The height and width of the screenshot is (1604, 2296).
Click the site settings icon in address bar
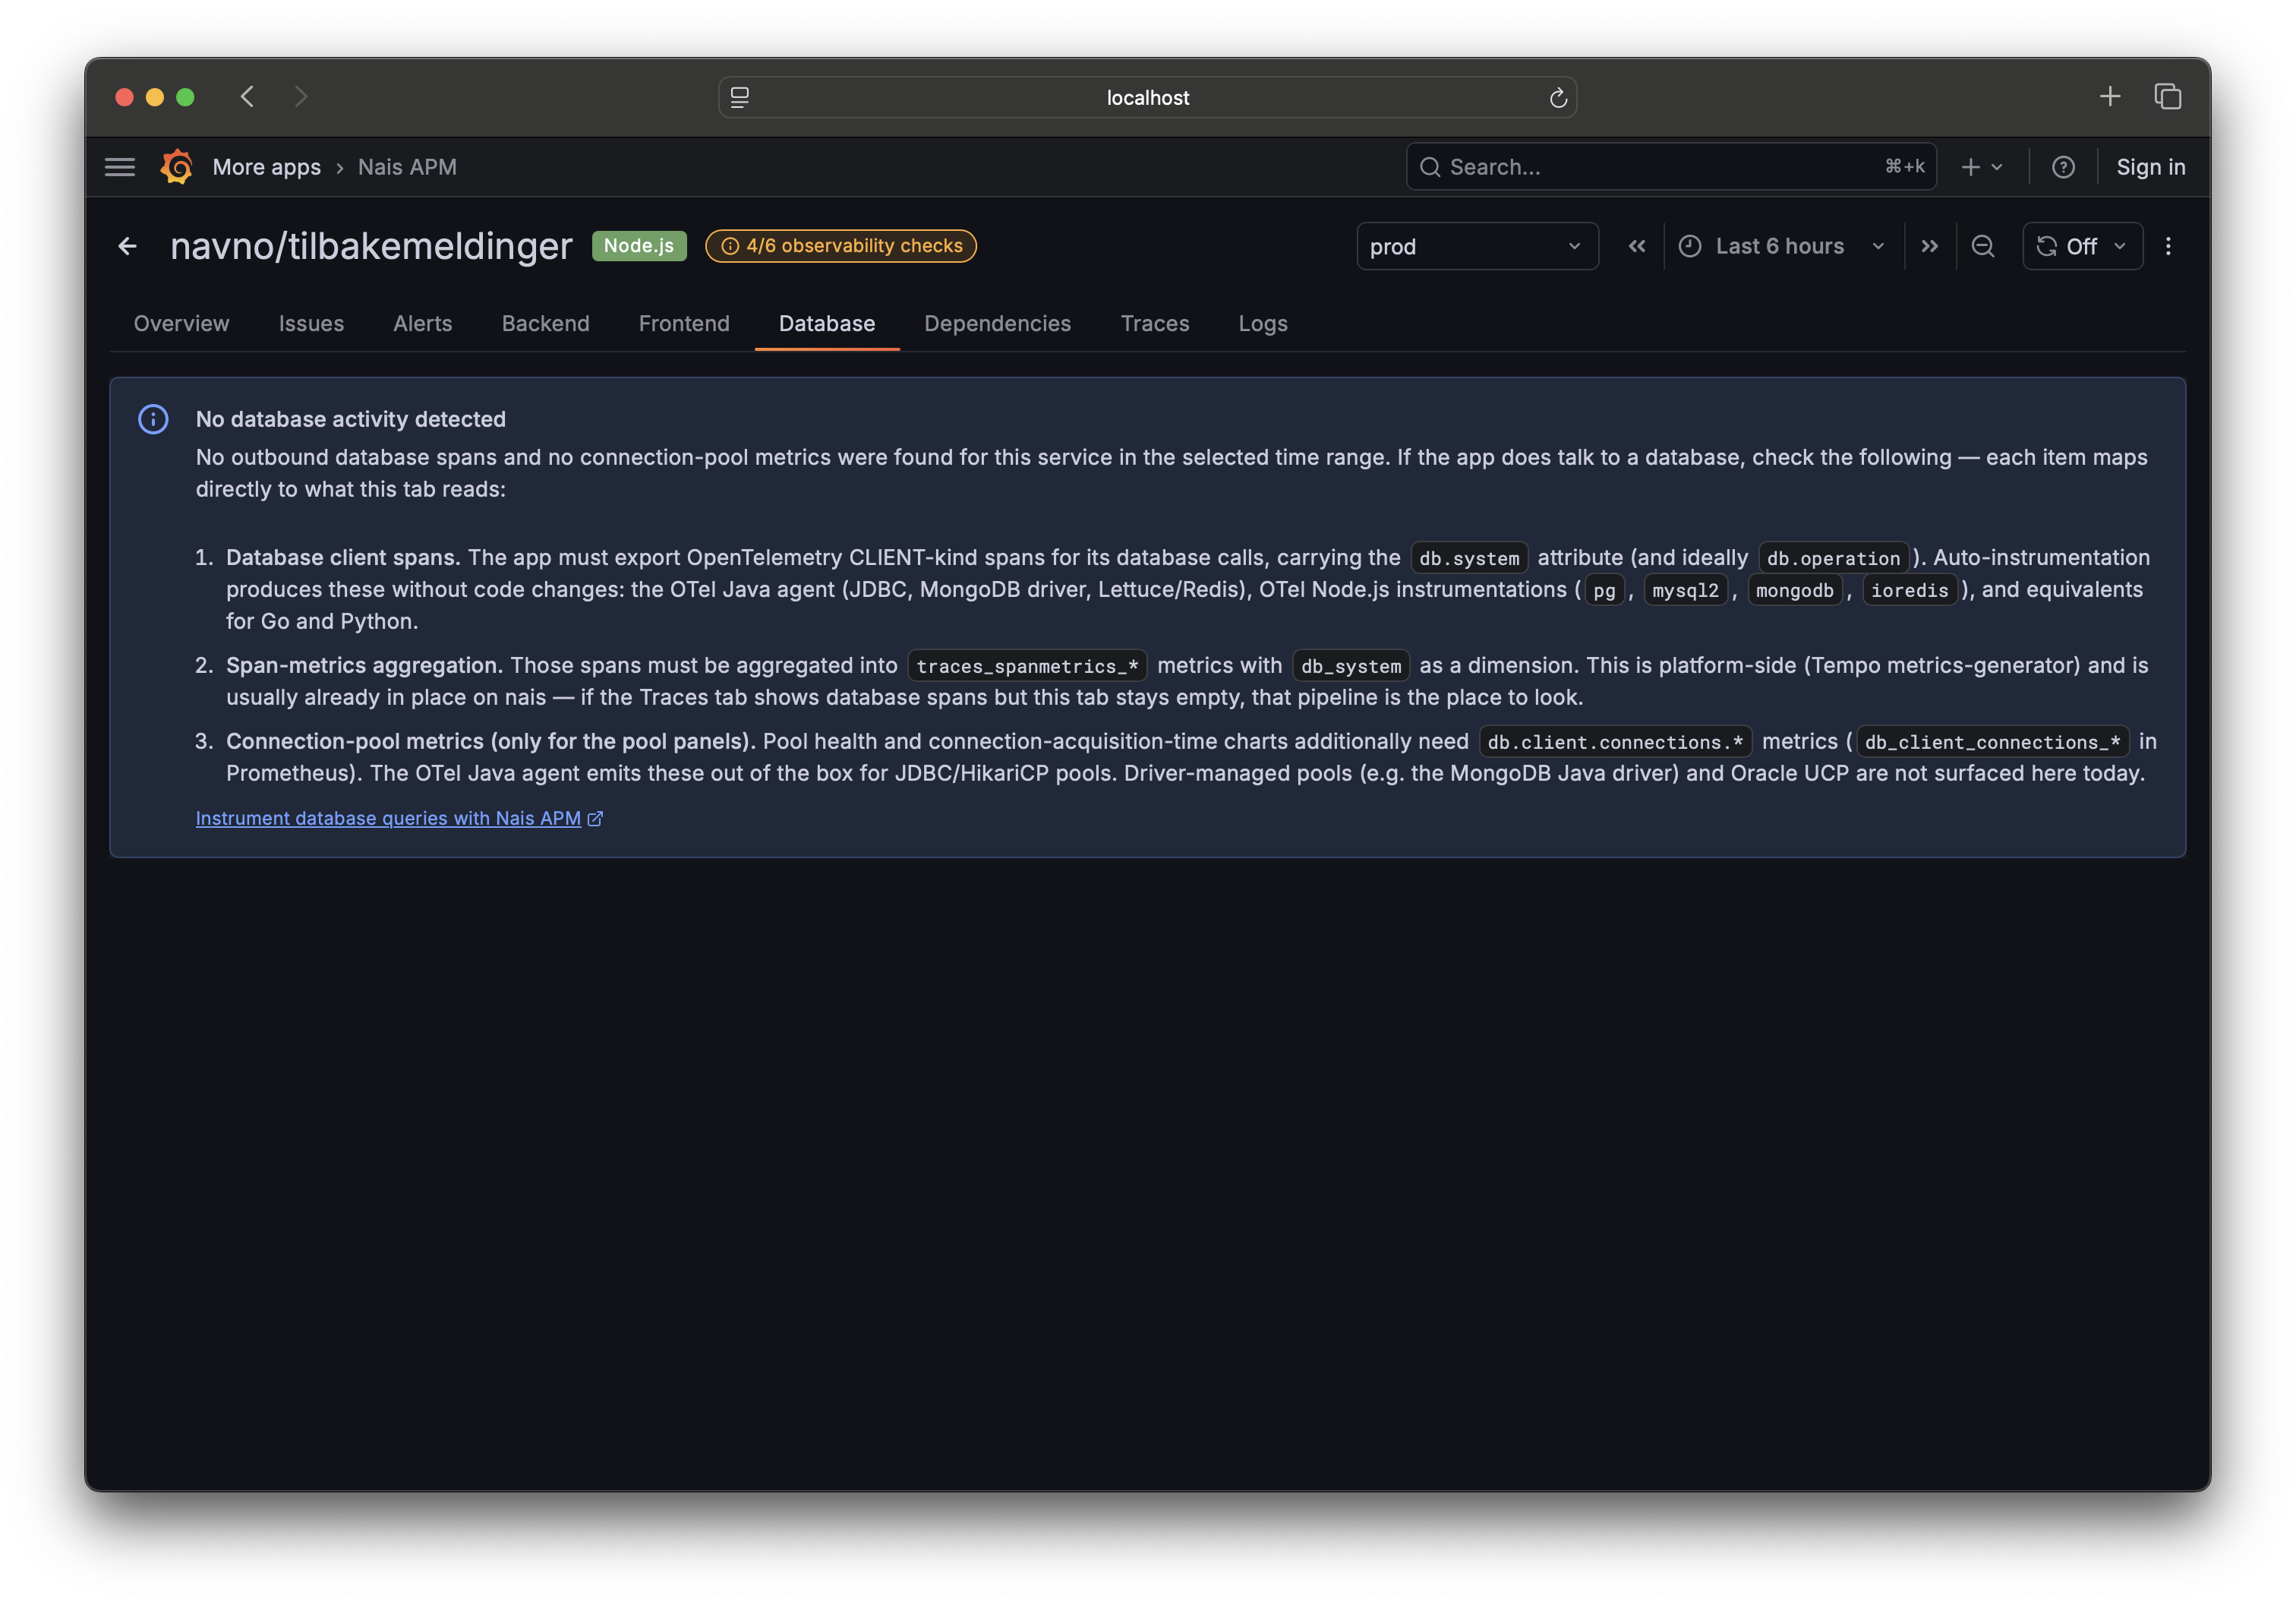739,97
